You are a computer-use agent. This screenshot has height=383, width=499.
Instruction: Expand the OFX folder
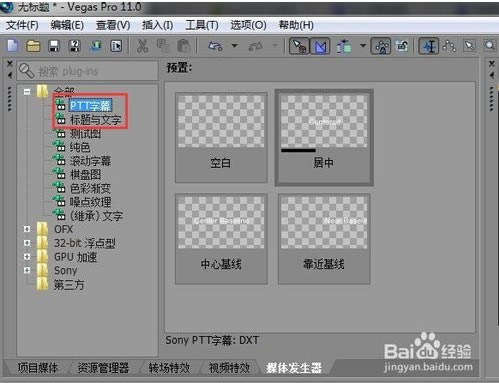point(27,229)
